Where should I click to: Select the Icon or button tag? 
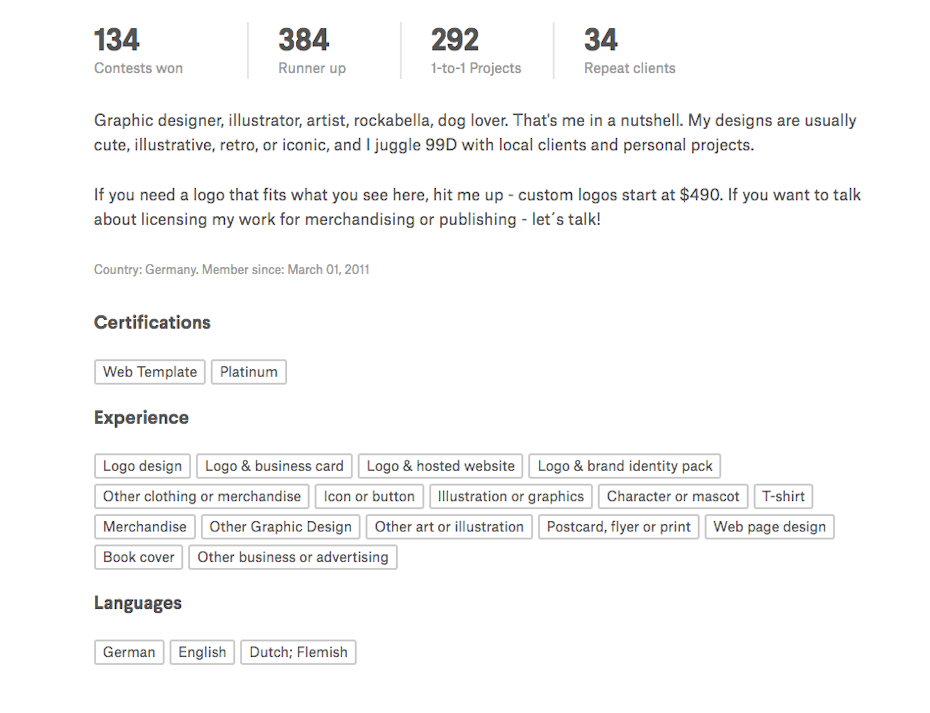pos(369,496)
